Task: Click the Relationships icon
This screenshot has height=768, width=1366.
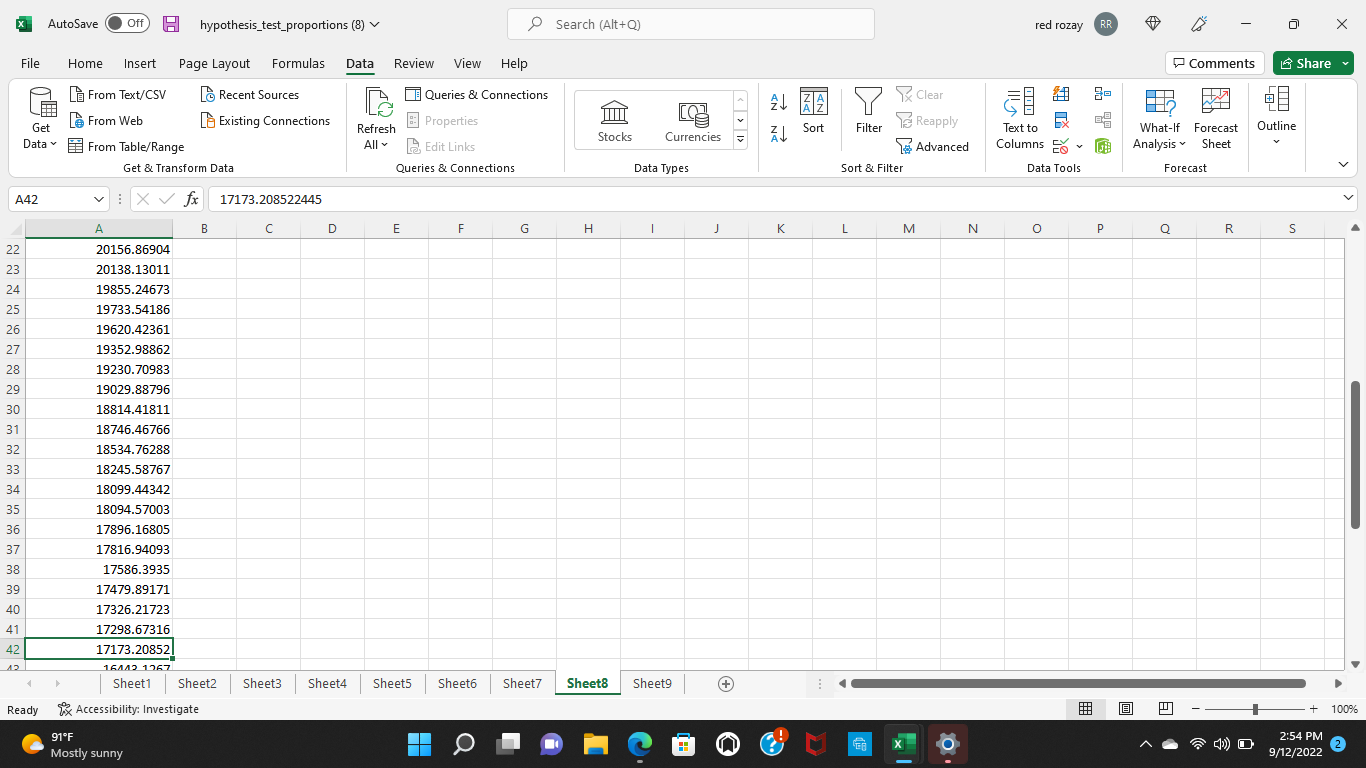Action: pyautogui.click(x=1103, y=120)
